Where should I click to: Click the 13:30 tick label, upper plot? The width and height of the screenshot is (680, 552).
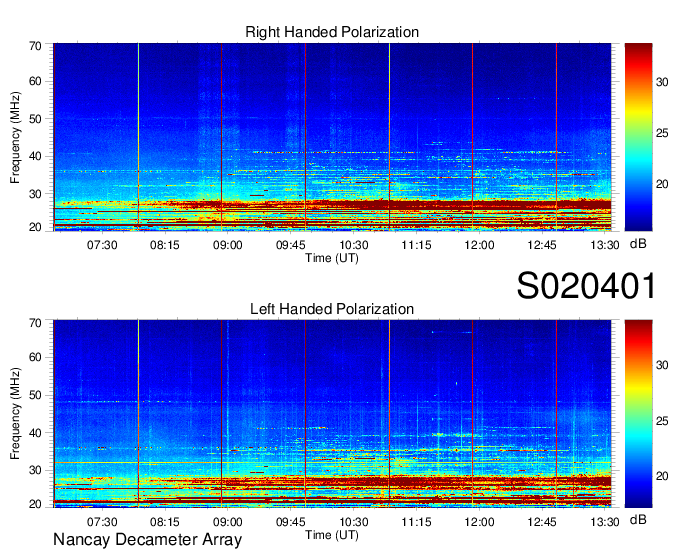click(x=605, y=245)
